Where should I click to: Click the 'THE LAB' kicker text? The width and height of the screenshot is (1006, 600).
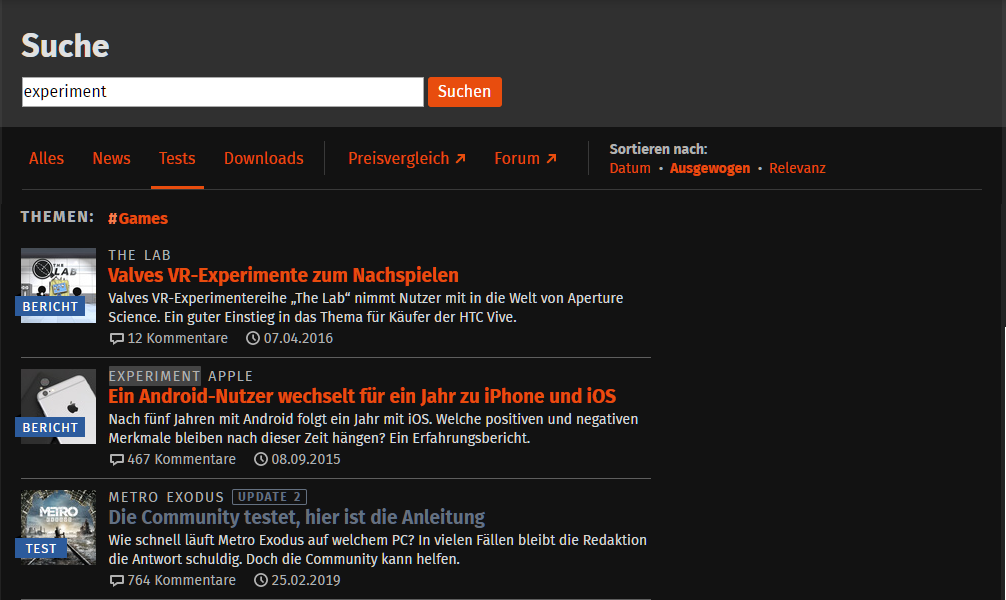pos(139,255)
